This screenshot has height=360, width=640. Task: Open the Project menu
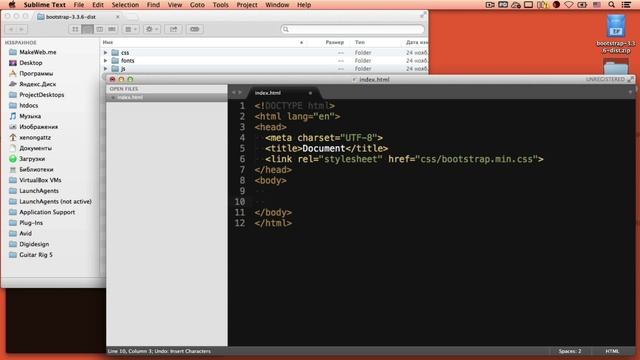(247, 5)
